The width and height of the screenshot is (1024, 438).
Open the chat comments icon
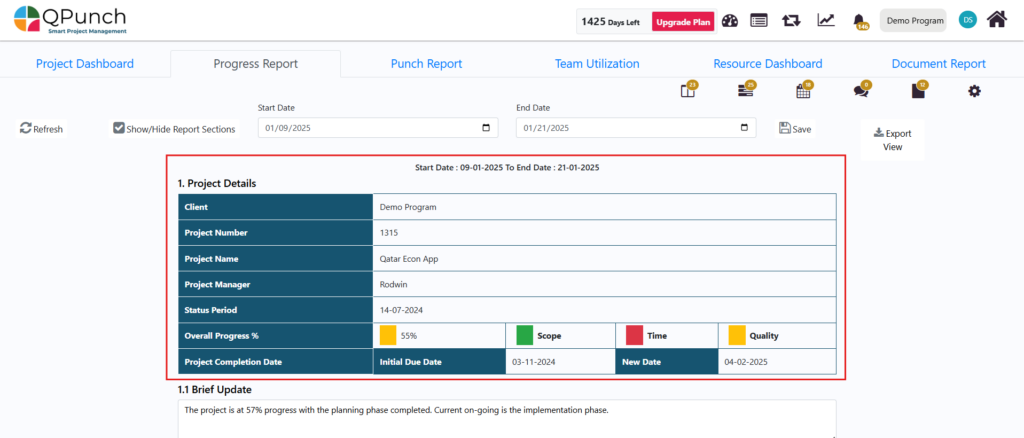coord(861,91)
